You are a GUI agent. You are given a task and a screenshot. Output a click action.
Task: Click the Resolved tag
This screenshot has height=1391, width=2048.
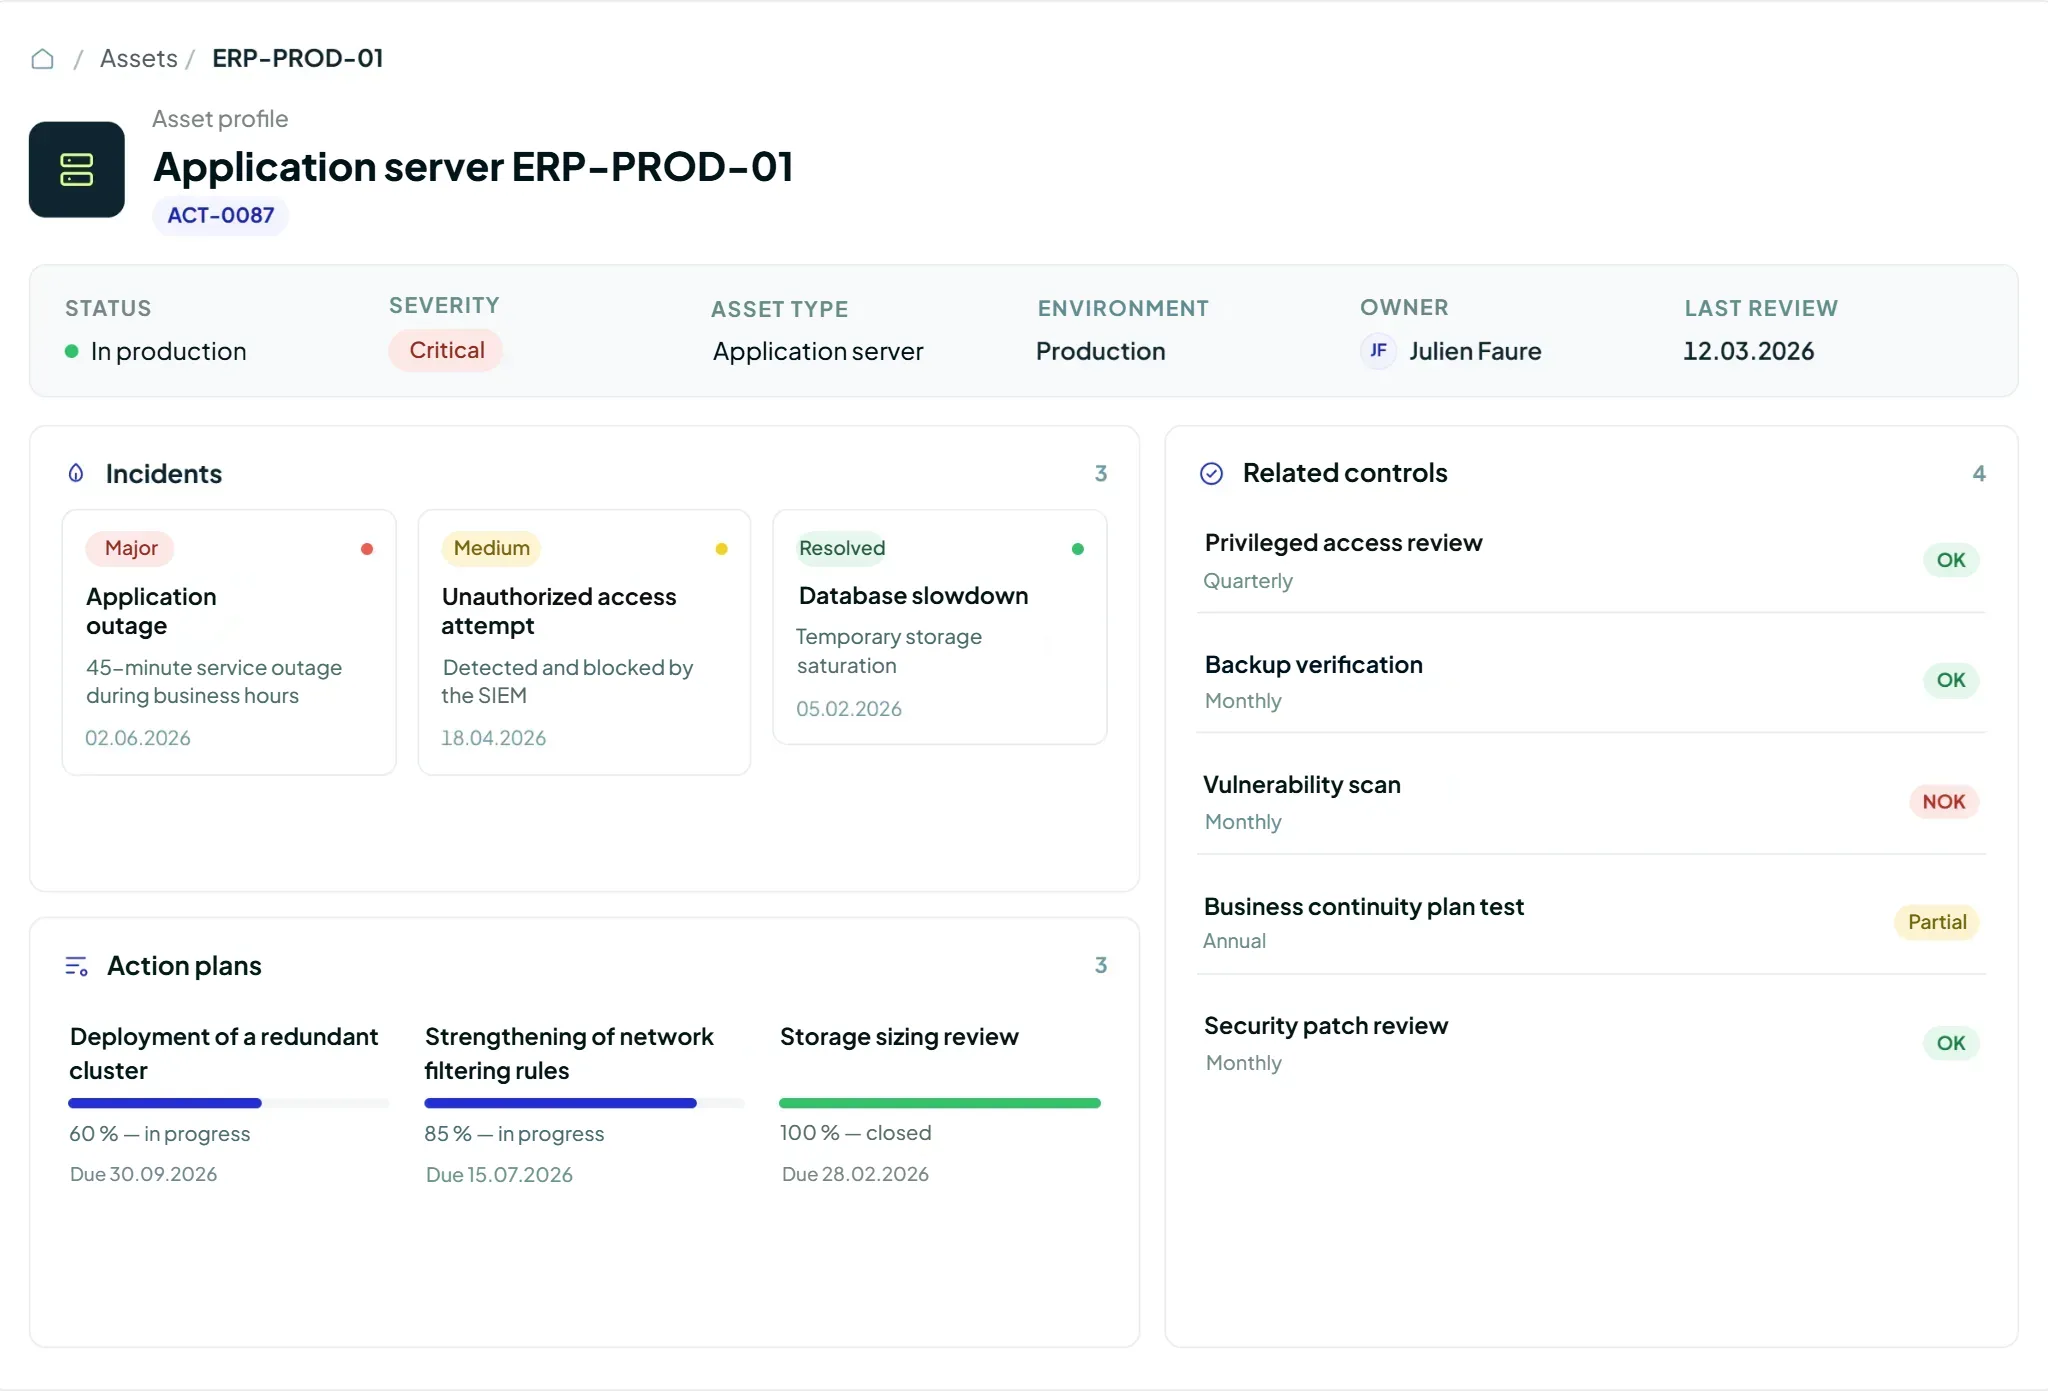click(x=842, y=548)
